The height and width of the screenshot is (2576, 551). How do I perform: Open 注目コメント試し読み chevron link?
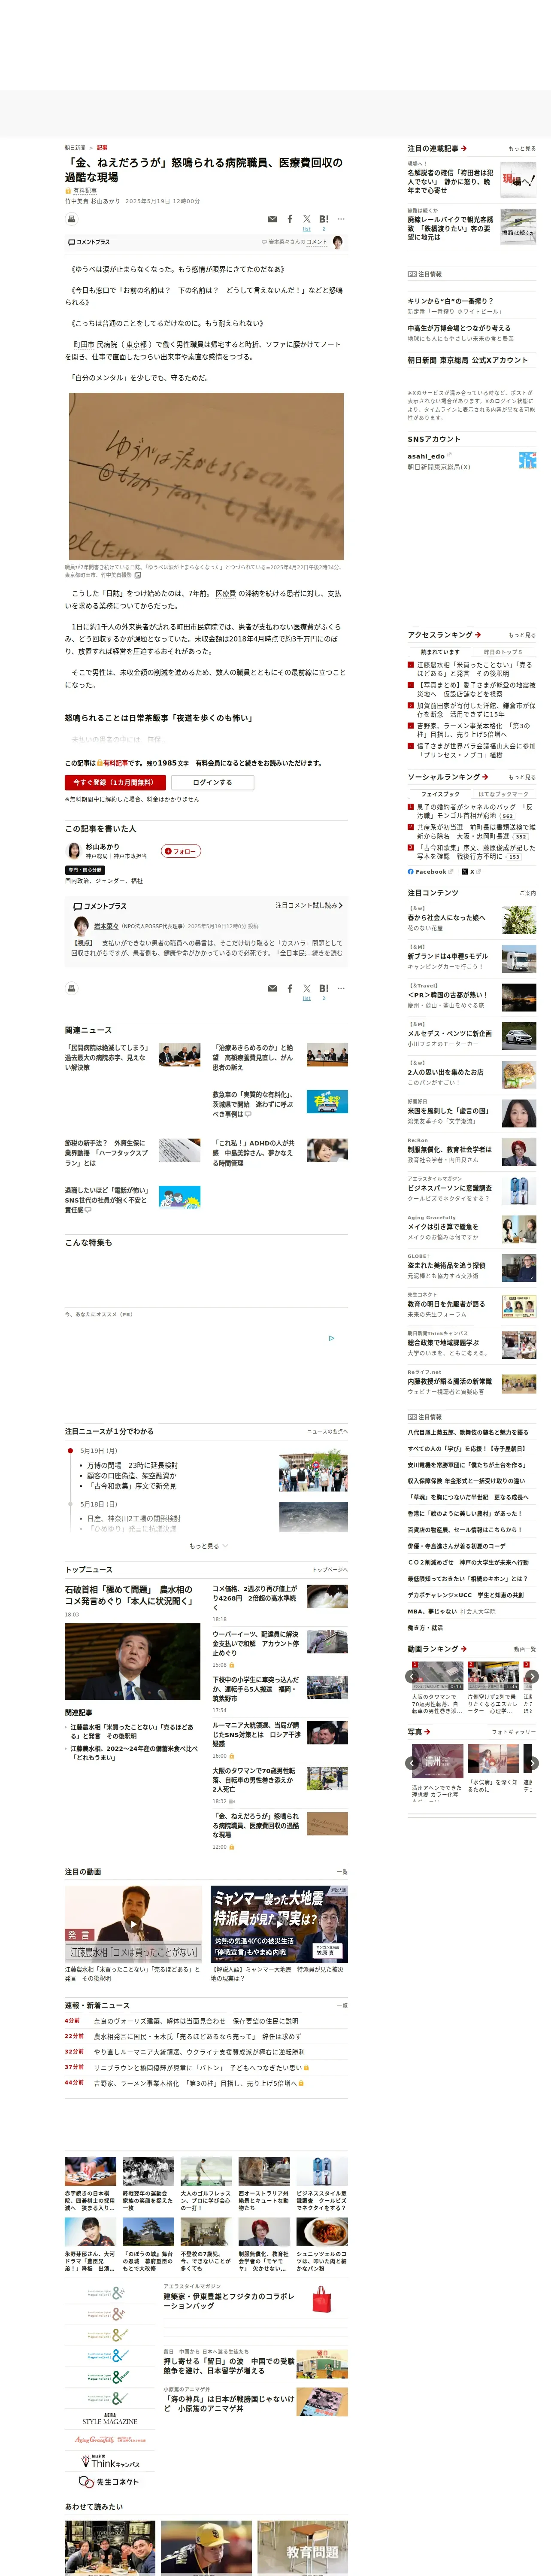[309, 905]
